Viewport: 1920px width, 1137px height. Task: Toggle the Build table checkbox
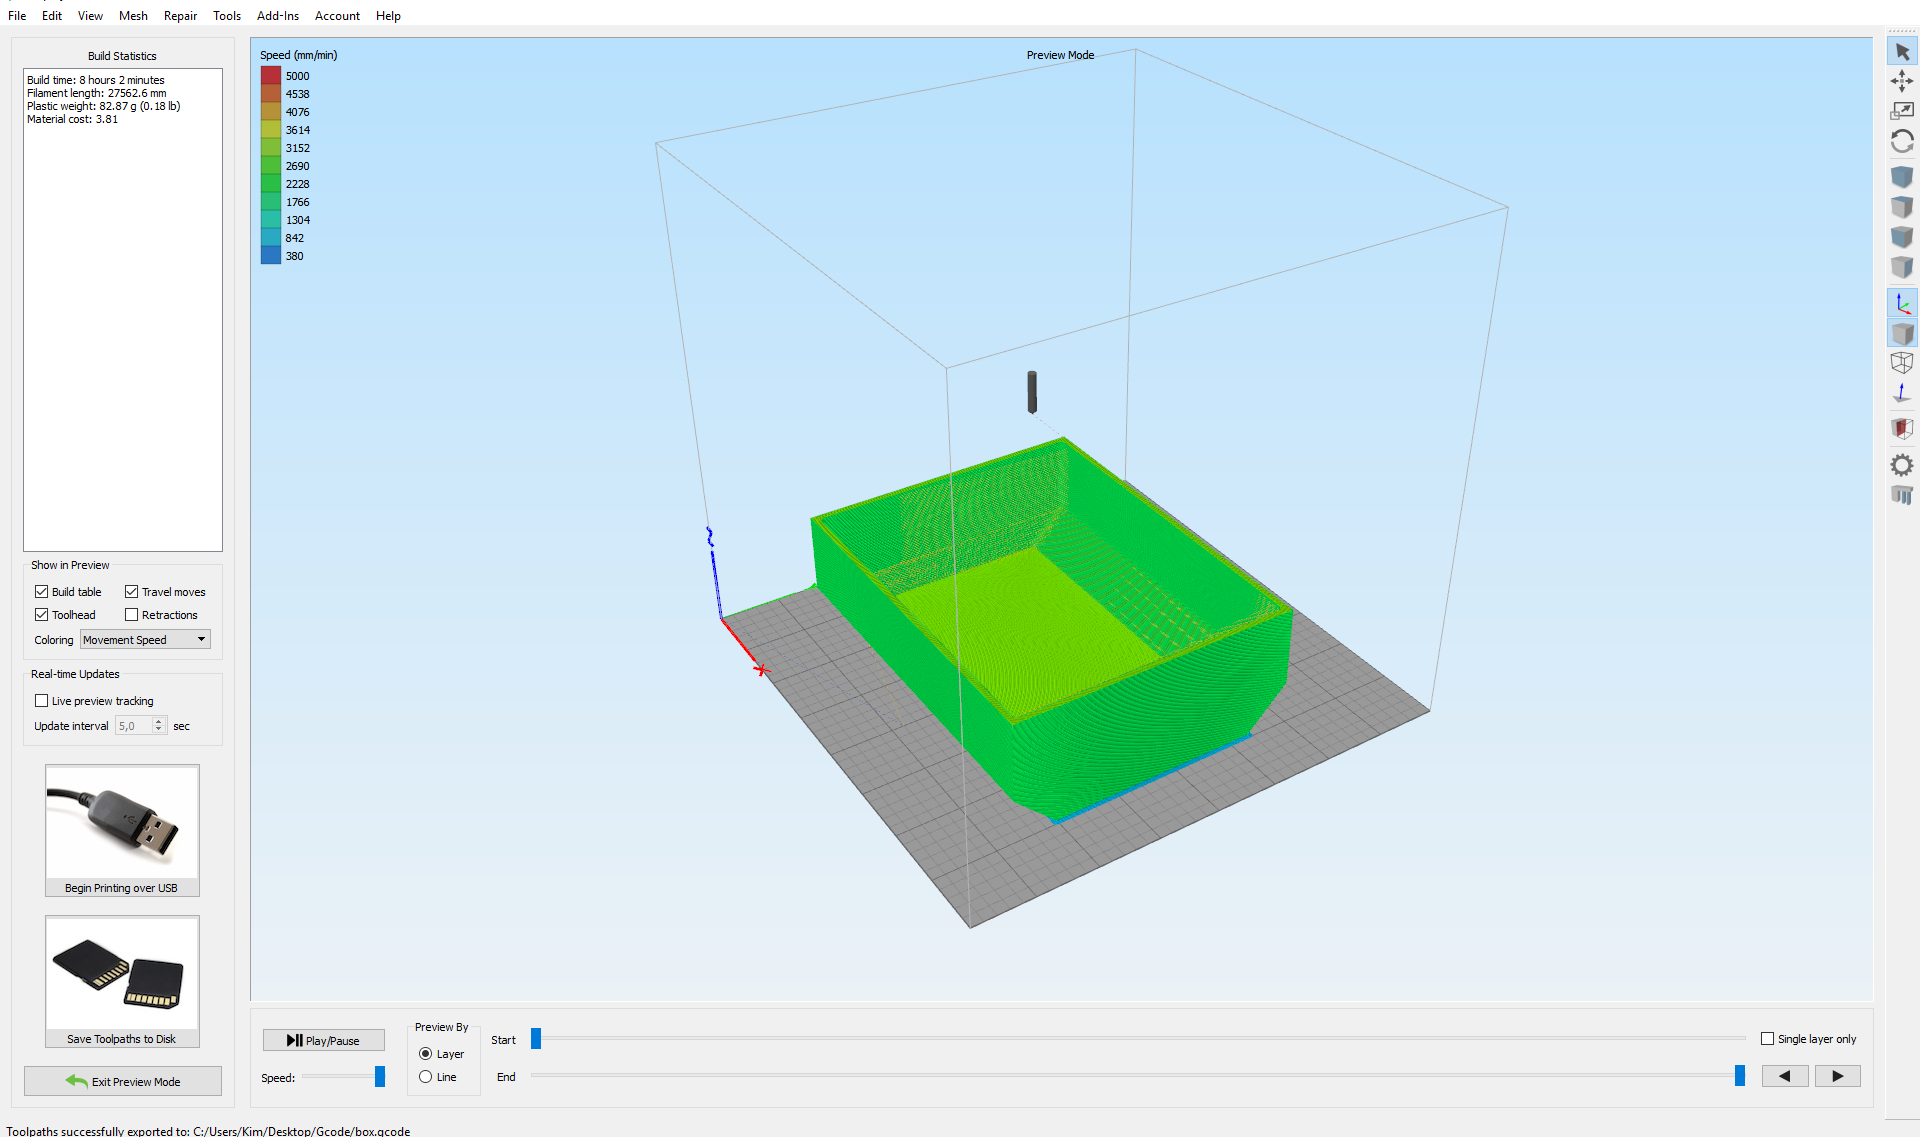(41, 592)
